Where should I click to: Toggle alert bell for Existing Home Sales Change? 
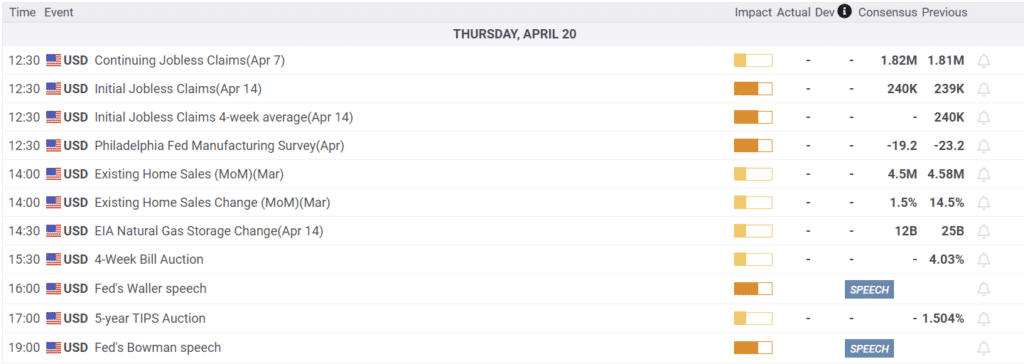coord(983,203)
